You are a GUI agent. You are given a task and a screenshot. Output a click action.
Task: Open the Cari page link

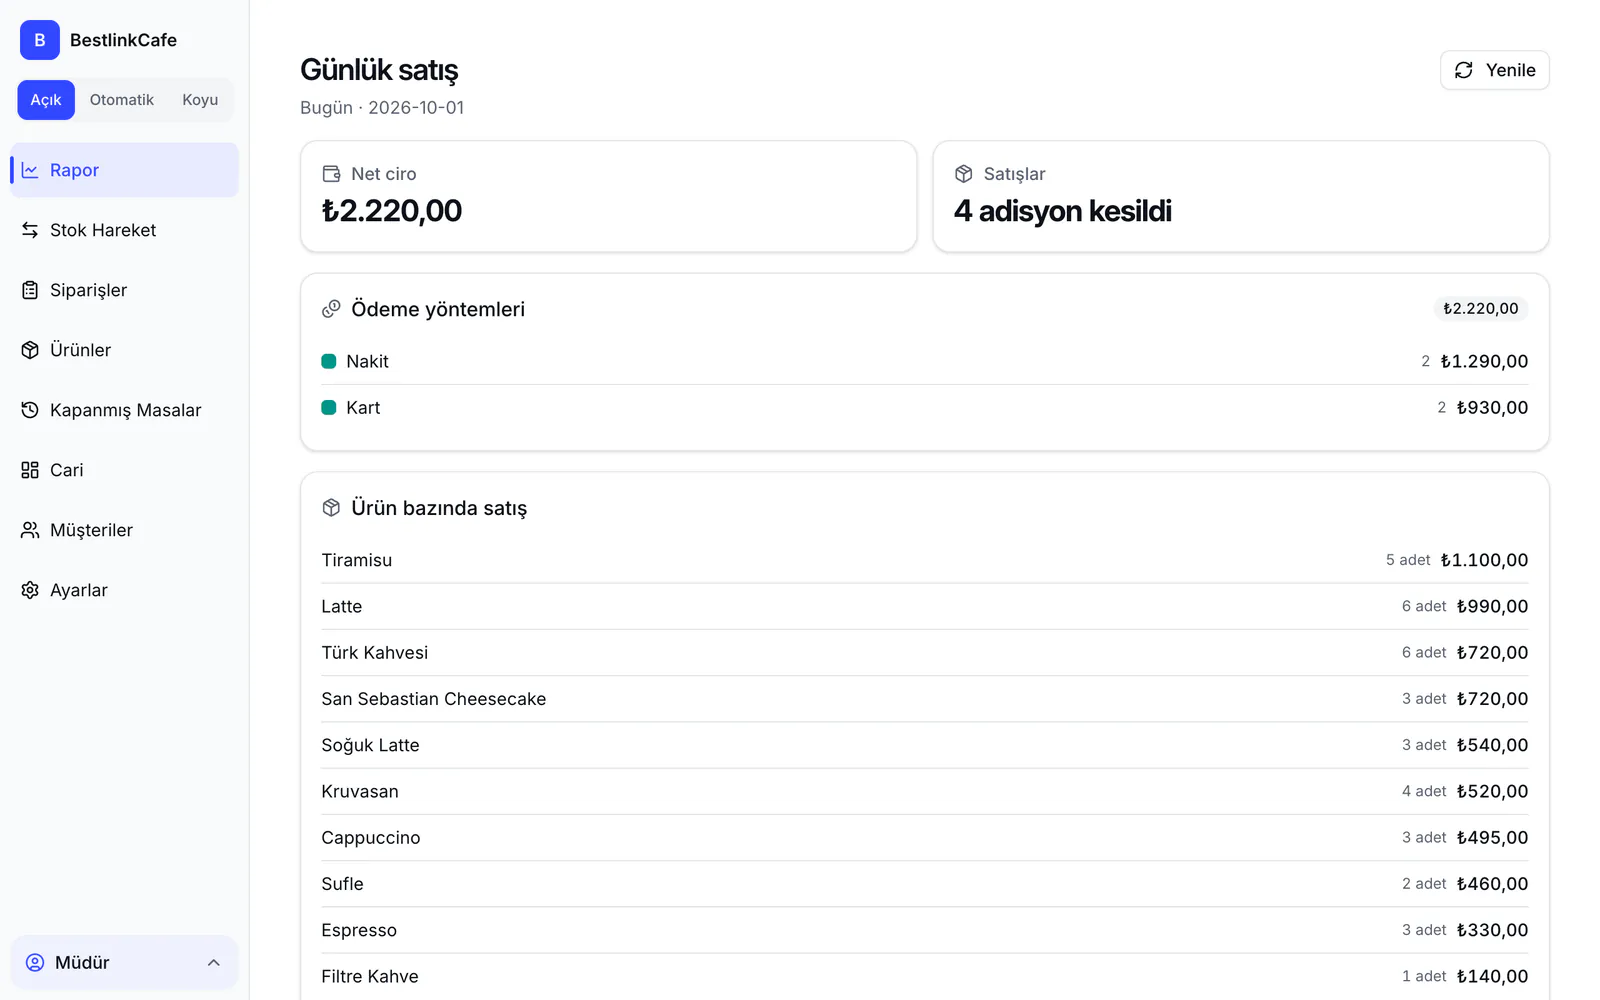[124, 470]
